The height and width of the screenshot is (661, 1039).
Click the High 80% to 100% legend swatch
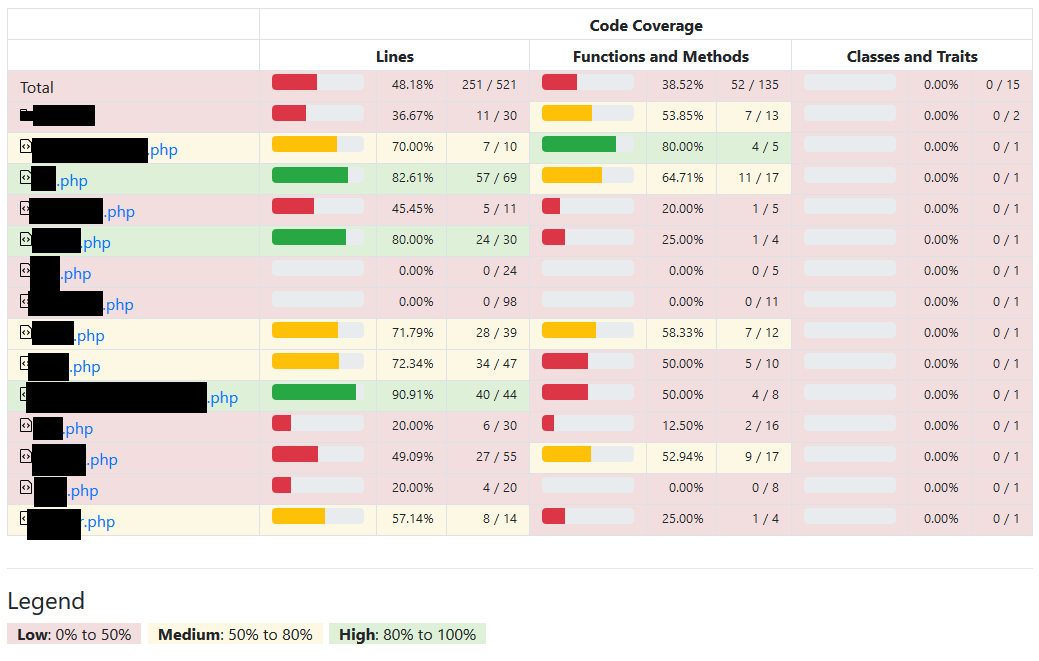(x=408, y=634)
